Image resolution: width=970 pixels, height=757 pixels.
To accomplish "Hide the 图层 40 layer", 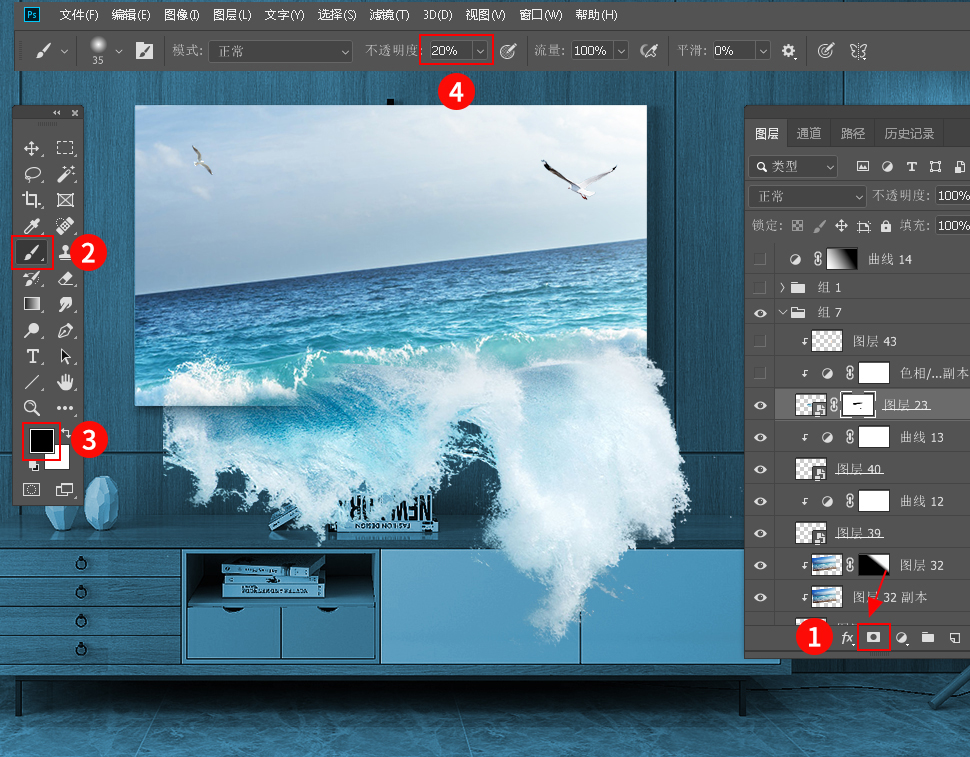I will [x=760, y=469].
